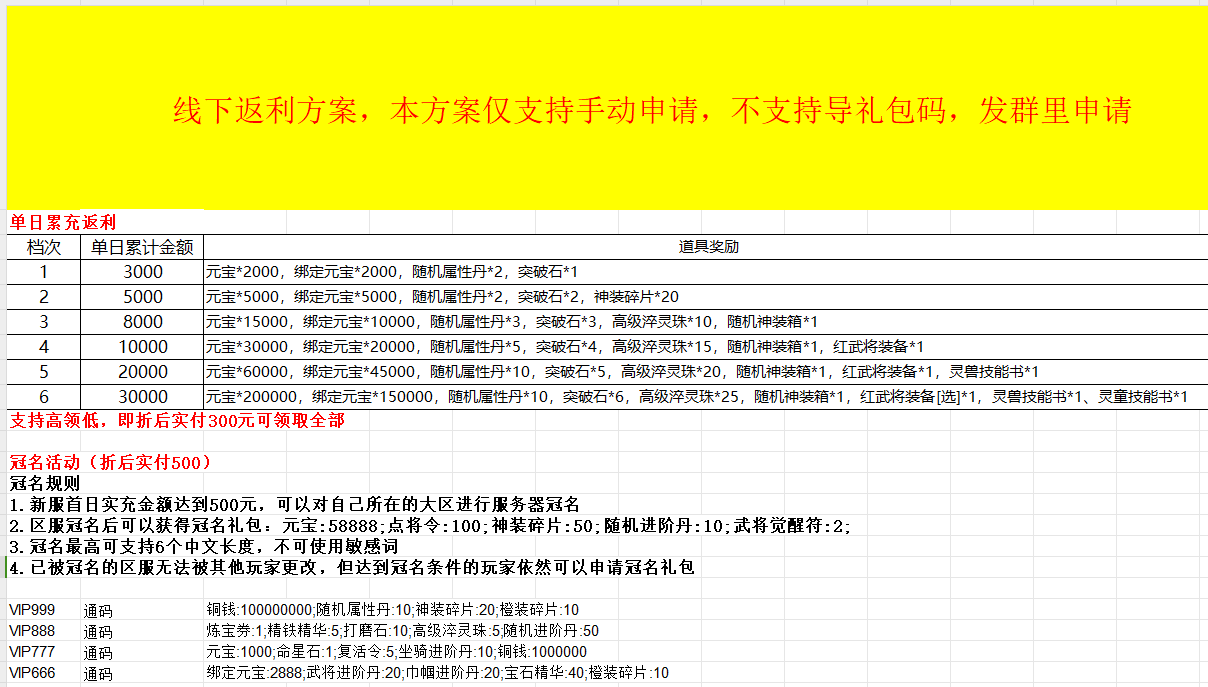Select the 30000 amount cell
The width and height of the screenshot is (1208, 687).
pos(142,397)
